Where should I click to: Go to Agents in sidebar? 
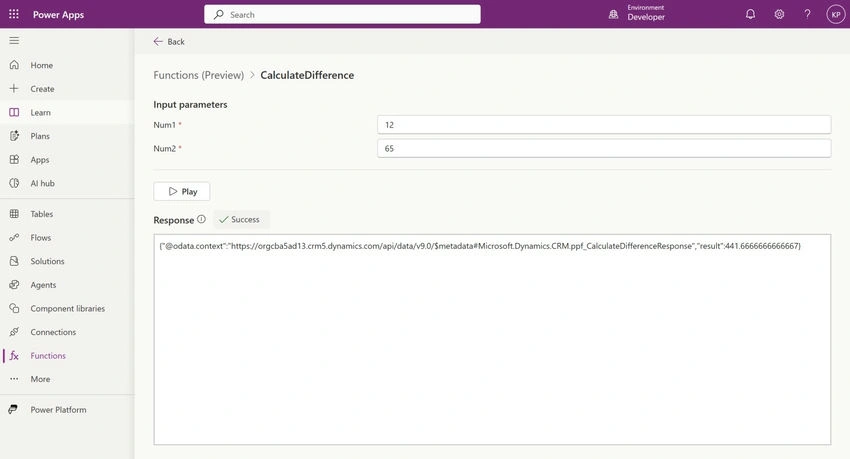[x=67, y=285]
